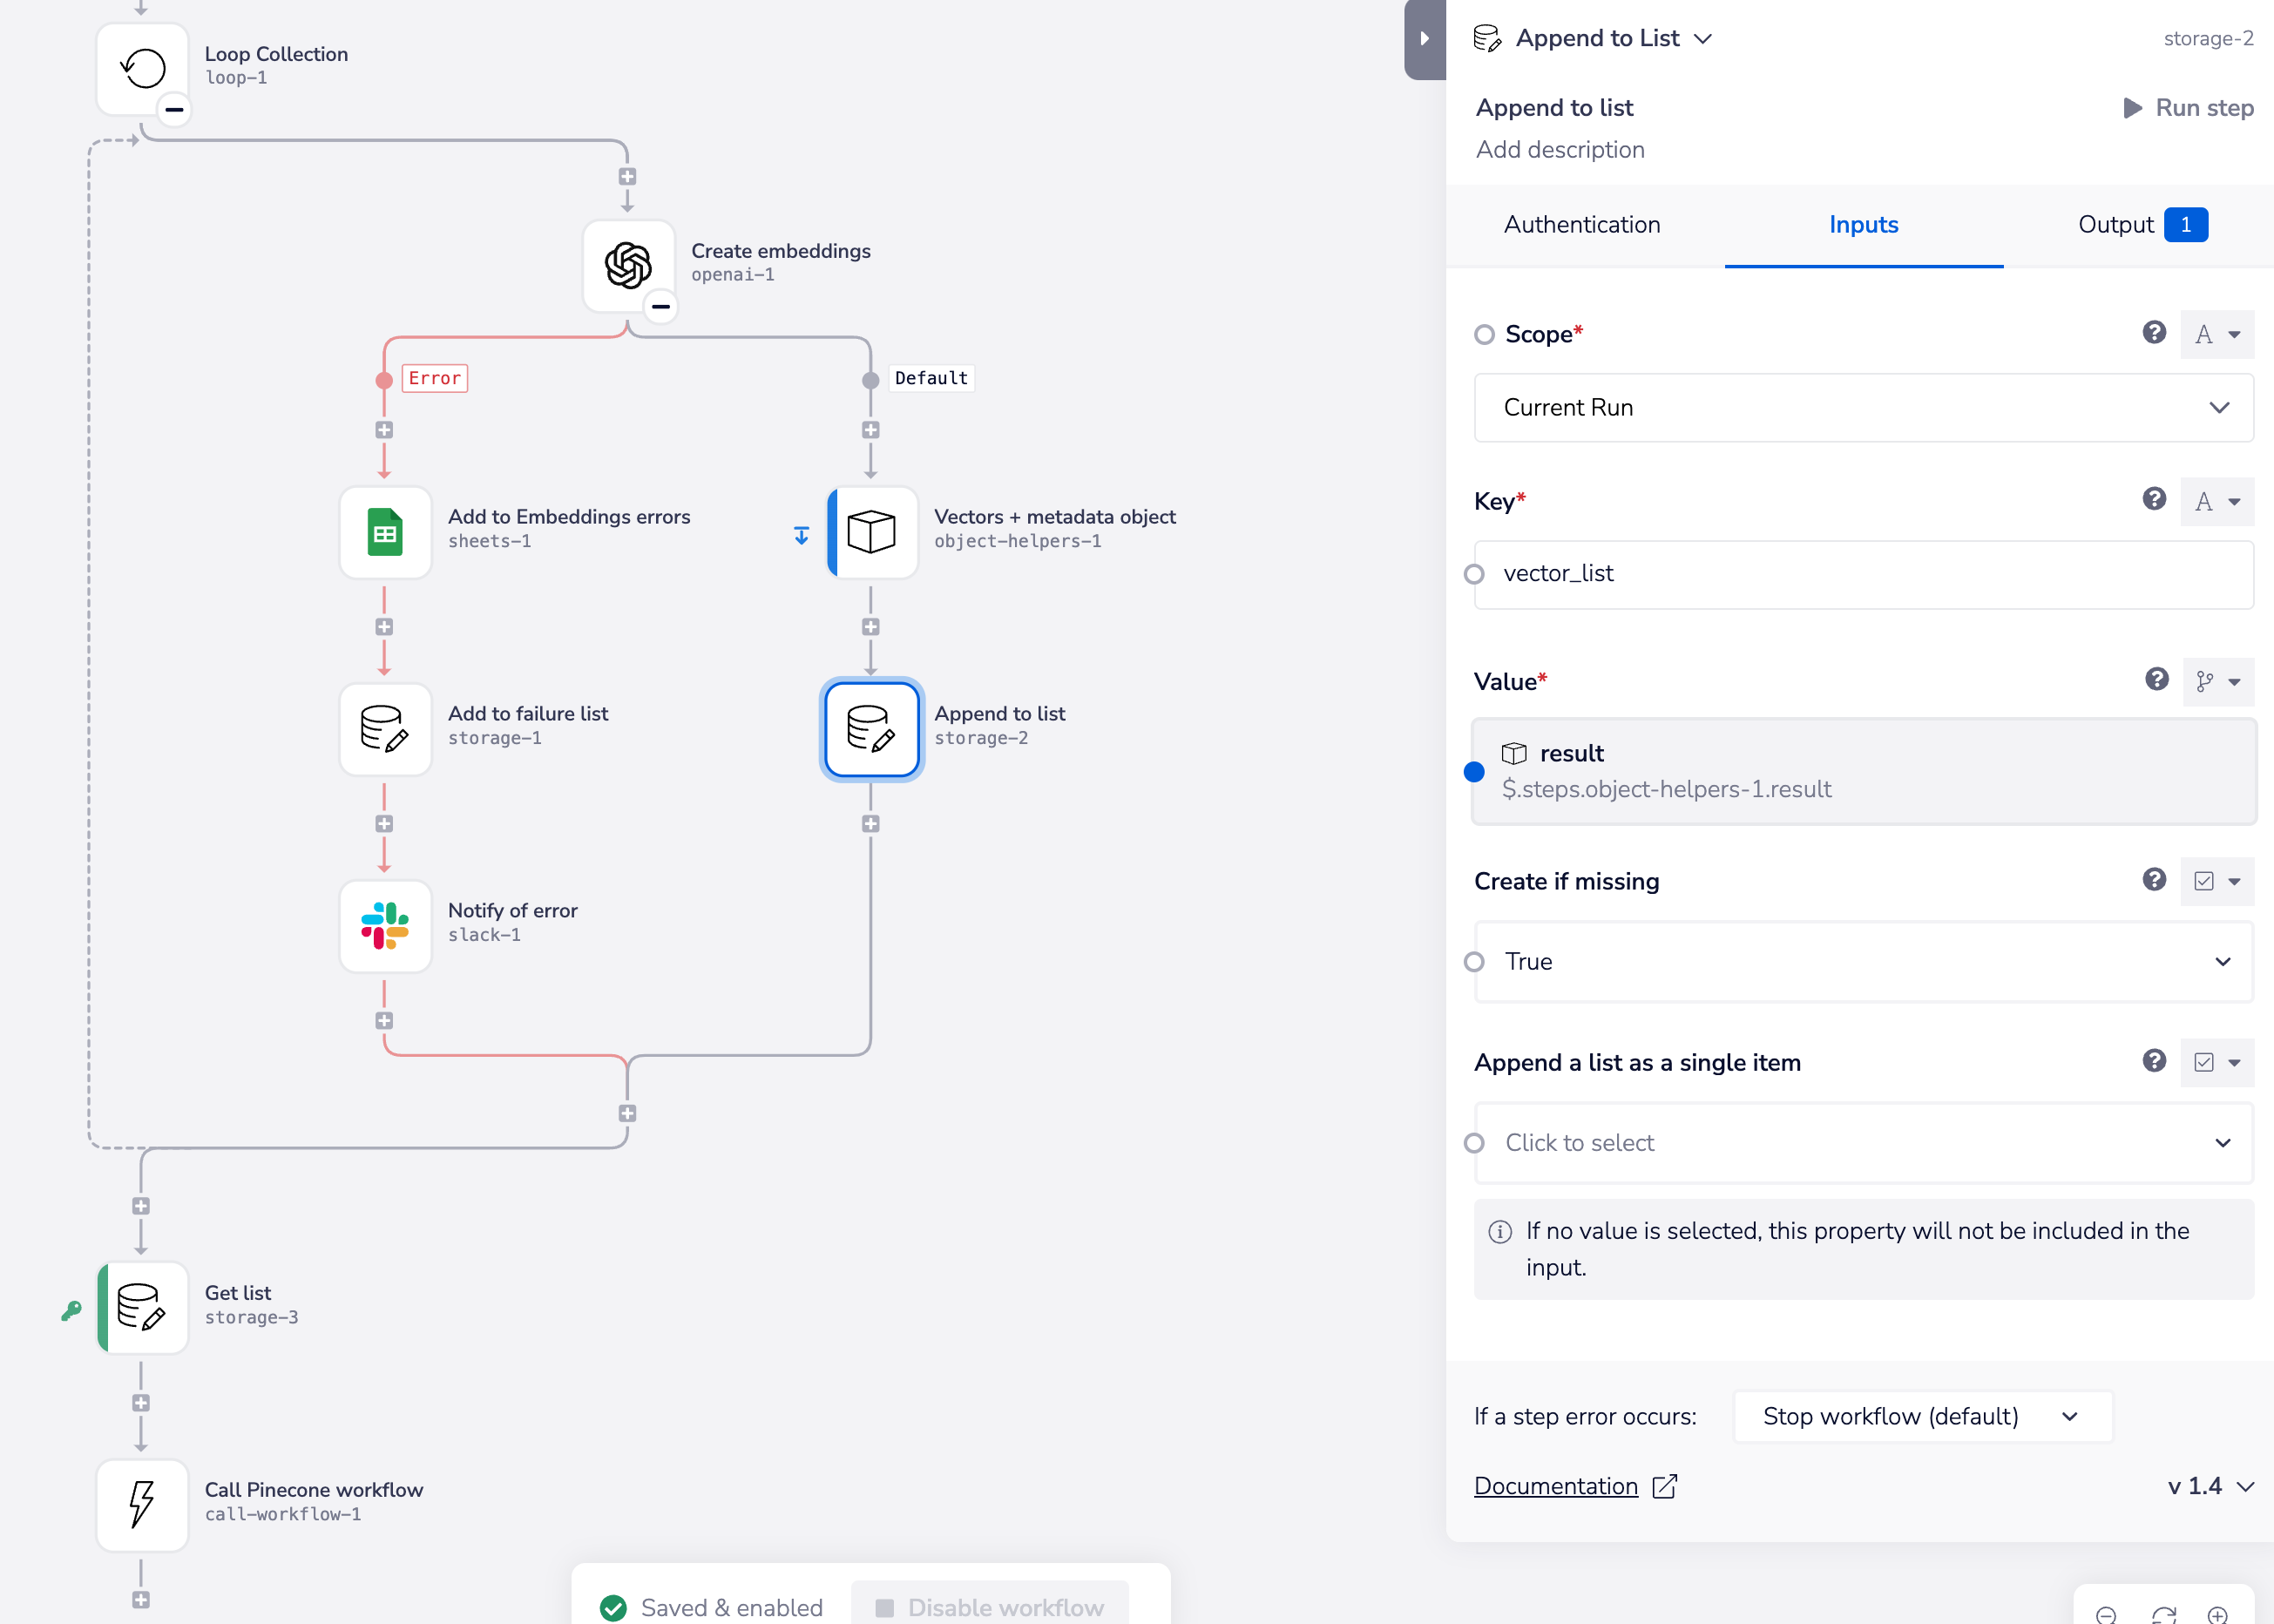
Task: Switch to the Authentication tab
Action: click(x=1581, y=225)
